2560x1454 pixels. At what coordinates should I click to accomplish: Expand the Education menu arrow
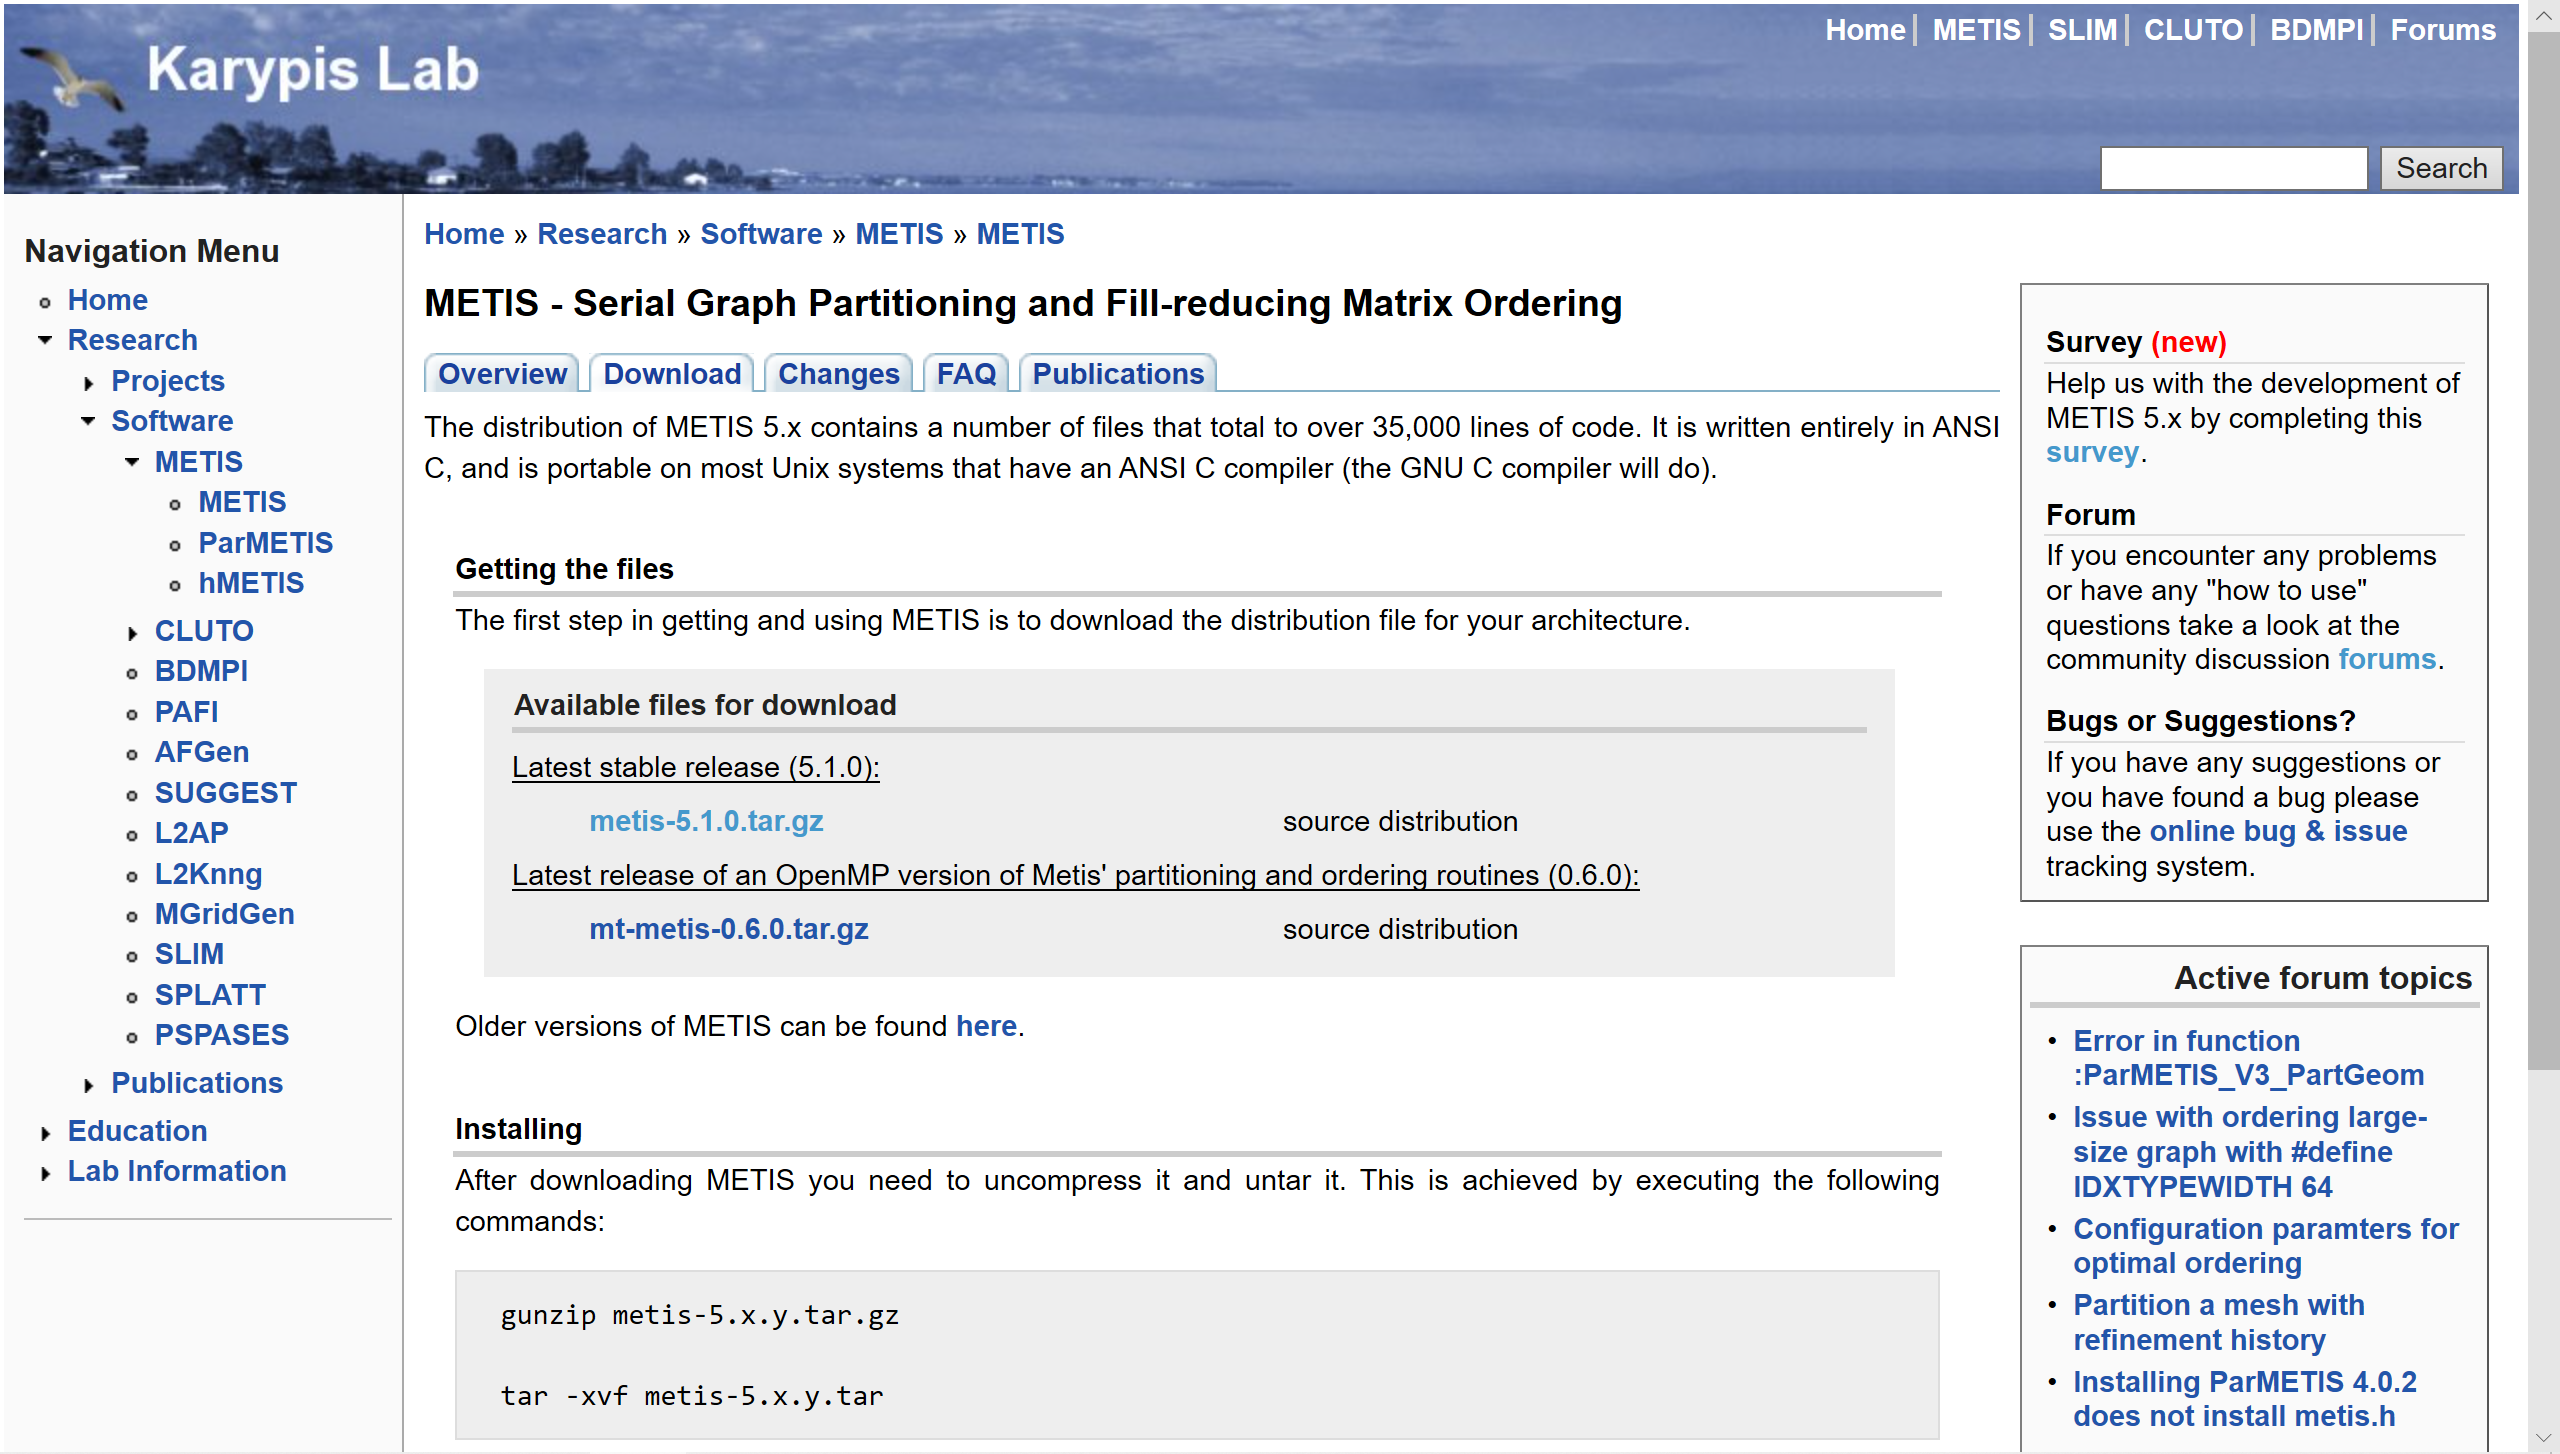point(45,1133)
